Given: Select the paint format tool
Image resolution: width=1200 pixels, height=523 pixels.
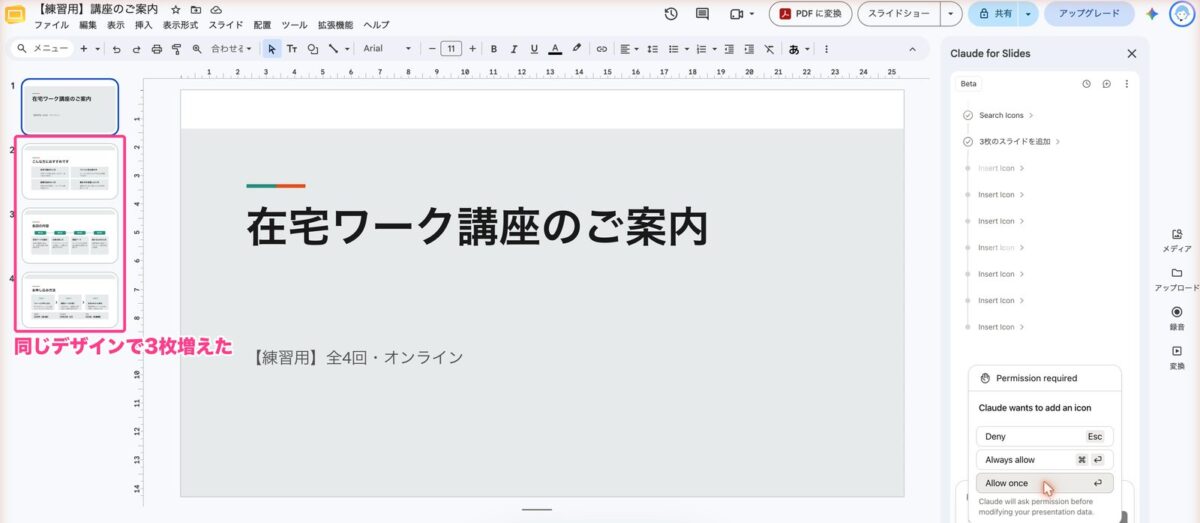Looking at the screenshot, I should pyautogui.click(x=176, y=48).
